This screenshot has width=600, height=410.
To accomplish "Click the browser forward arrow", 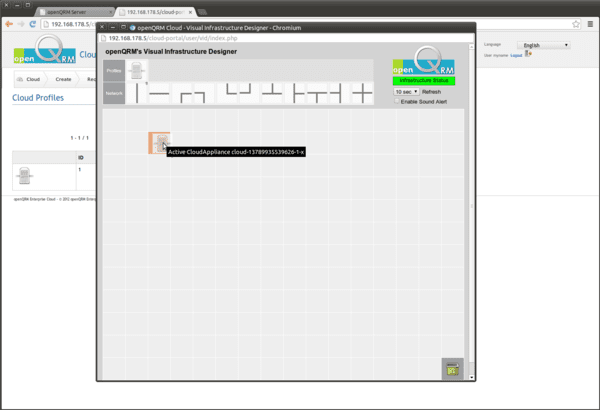I will (x=21, y=24).
